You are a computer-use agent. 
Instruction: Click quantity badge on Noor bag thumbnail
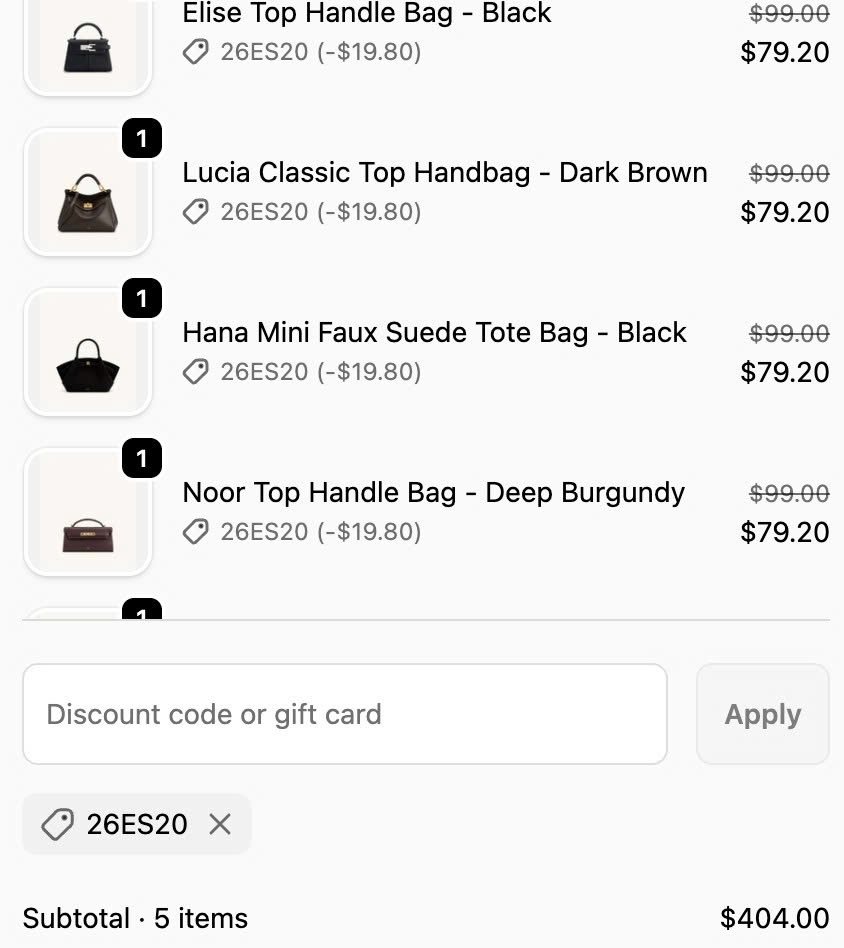pyautogui.click(x=142, y=458)
